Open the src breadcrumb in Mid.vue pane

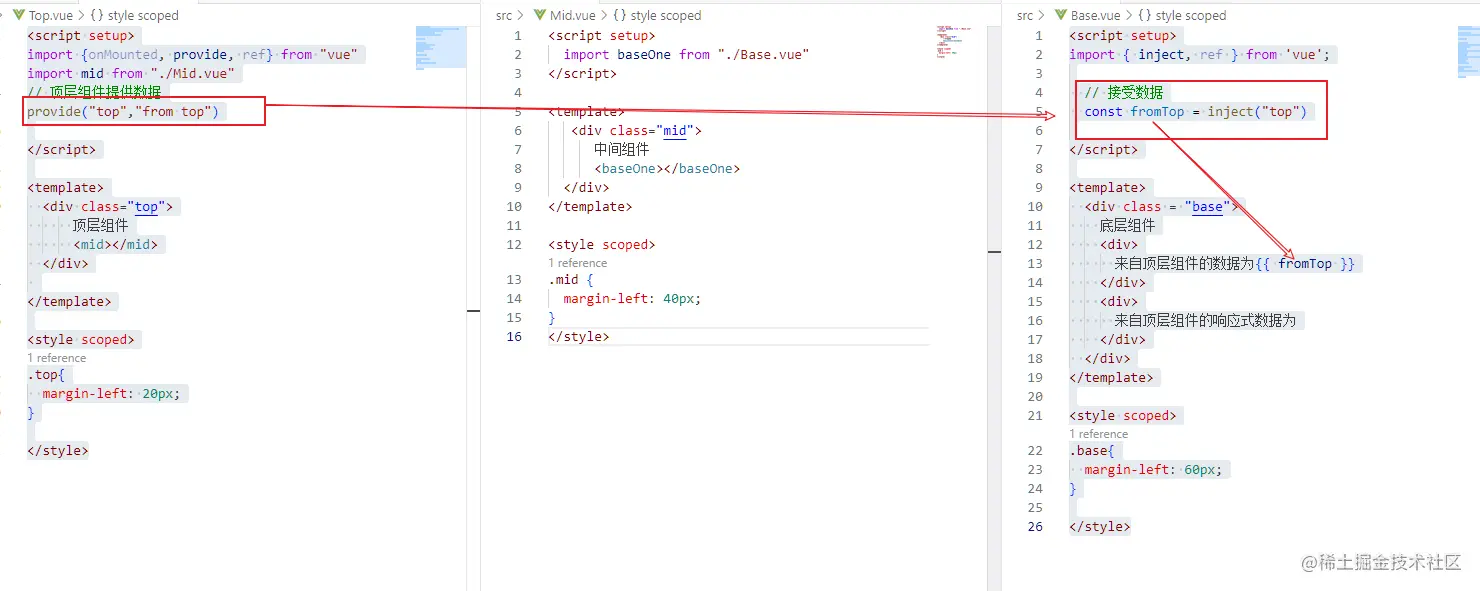point(504,15)
